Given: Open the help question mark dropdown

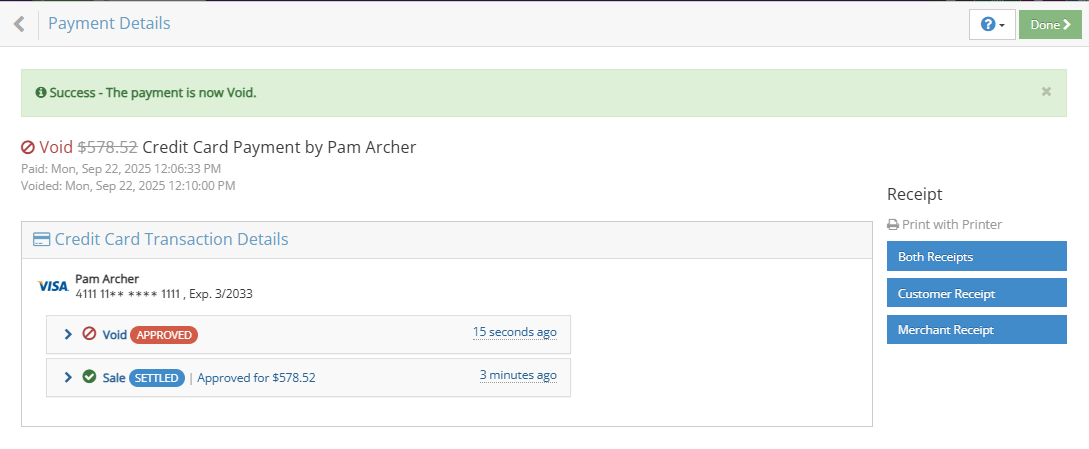Looking at the screenshot, I should coord(992,24).
